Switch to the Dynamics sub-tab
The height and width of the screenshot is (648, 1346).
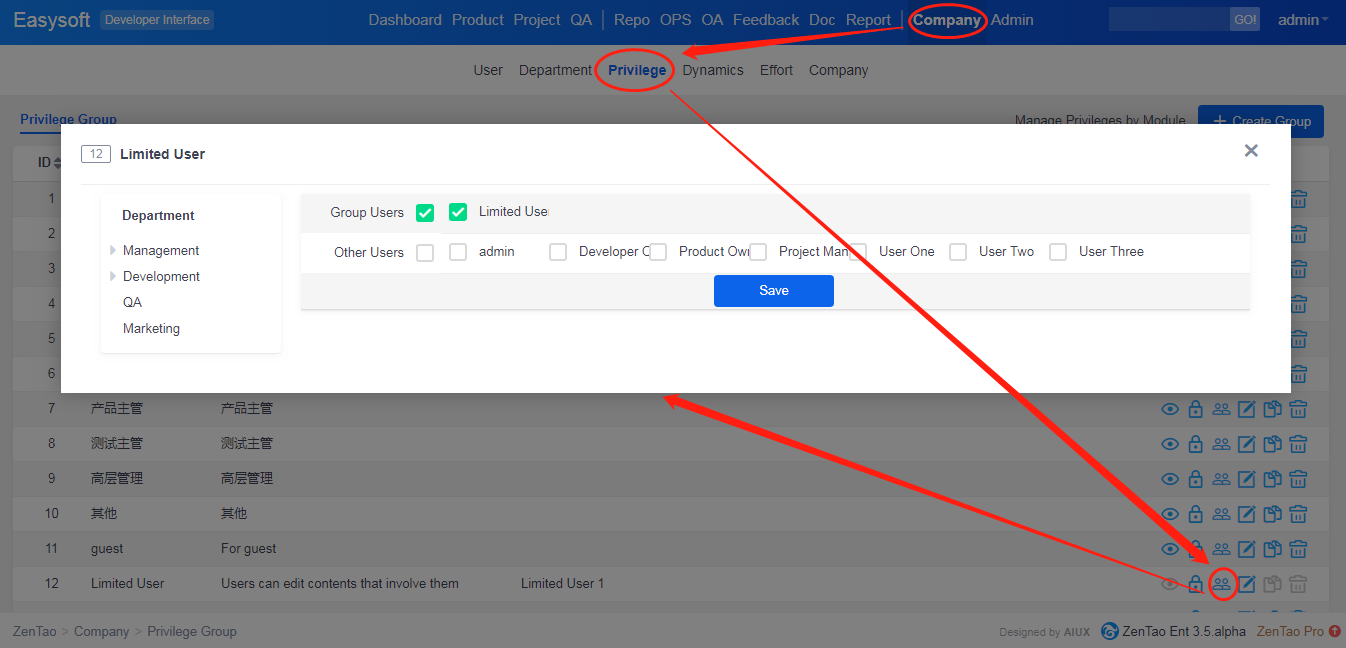[x=713, y=70]
